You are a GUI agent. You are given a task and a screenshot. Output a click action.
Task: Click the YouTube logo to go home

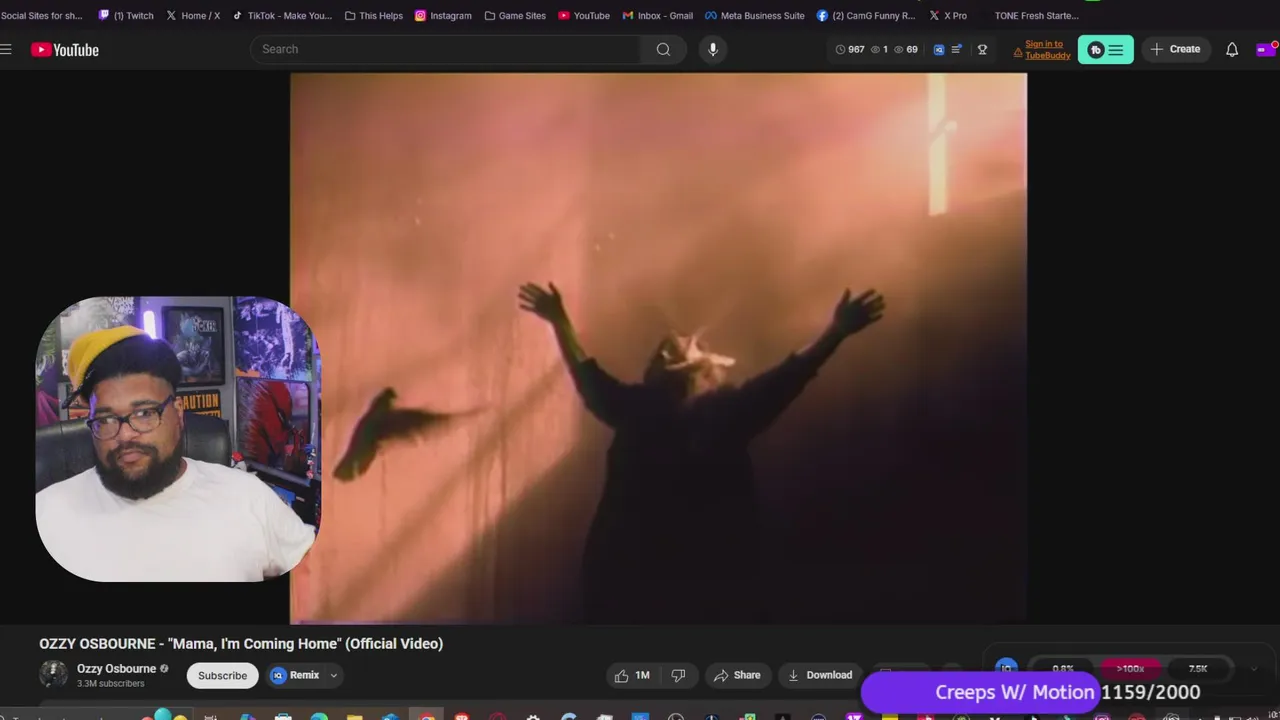click(x=65, y=50)
